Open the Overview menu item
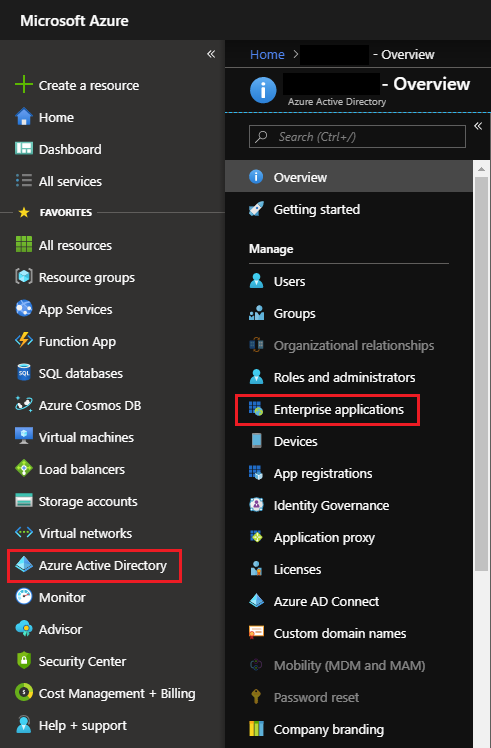This screenshot has width=491, height=748. pos(349,177)
